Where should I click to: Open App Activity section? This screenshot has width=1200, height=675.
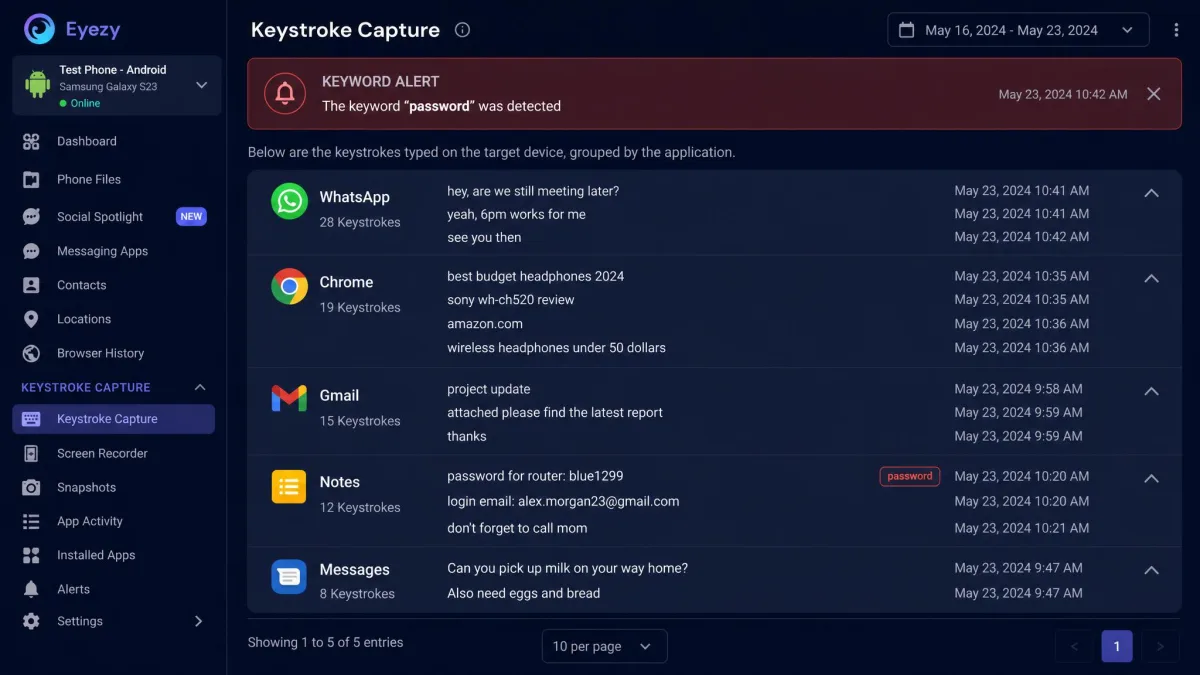pyautogui.click(x=90, y=521)
